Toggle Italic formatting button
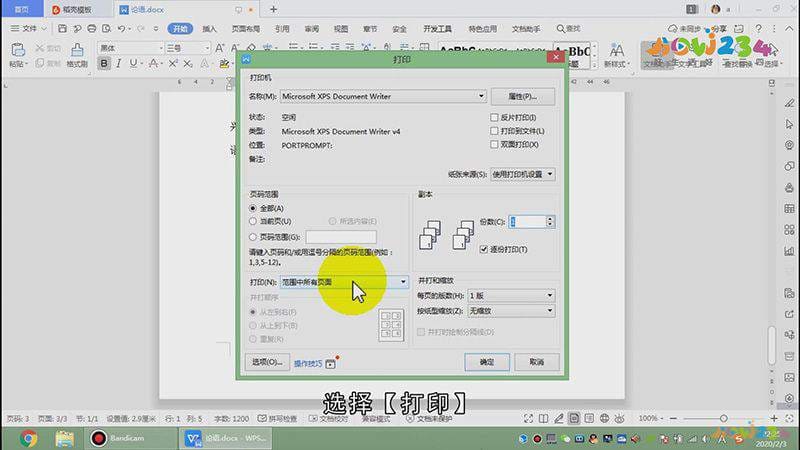Viewport: 800px width, 450px height. 118,63
